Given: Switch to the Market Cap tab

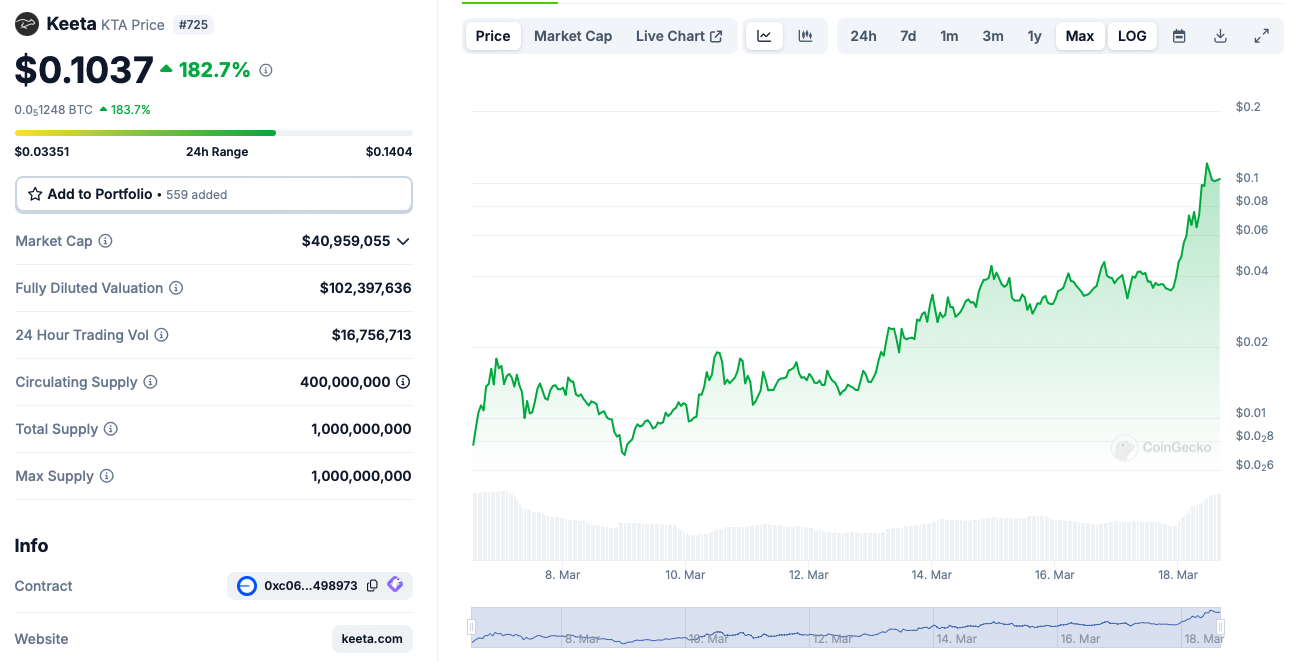Looking at the screenshot, I should click(x=573, y=36).
